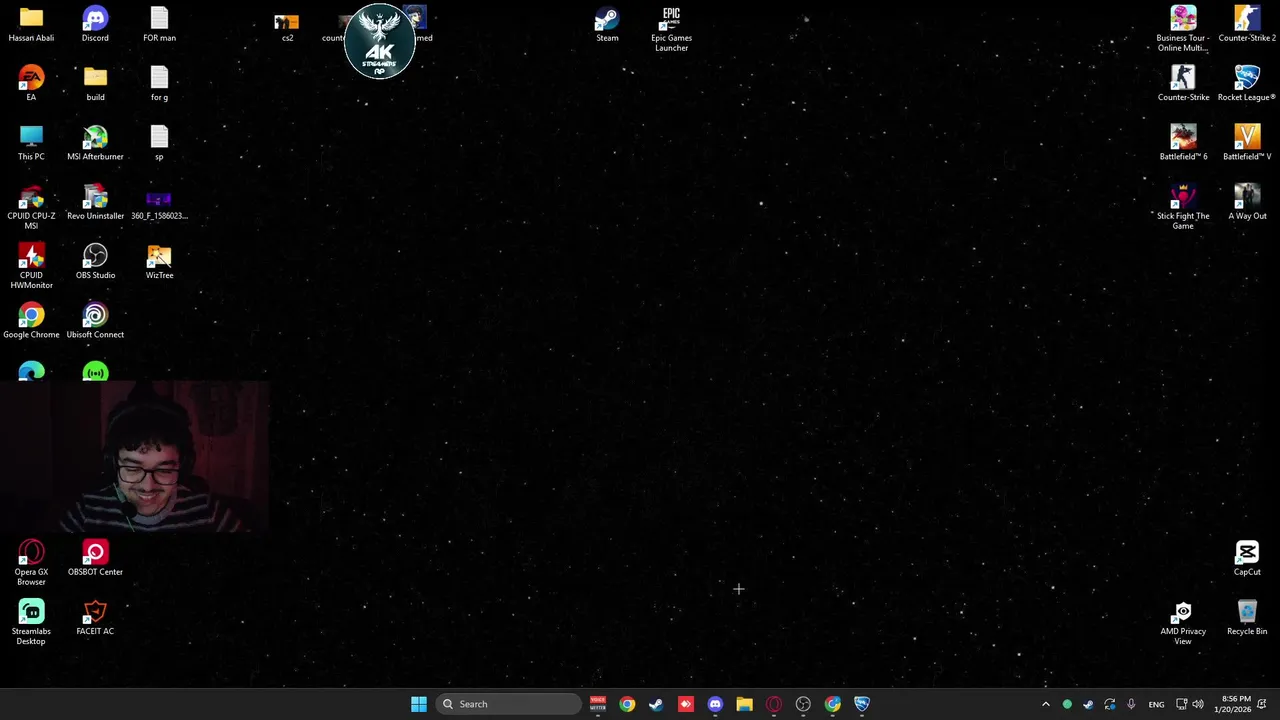
Task: Open Rocket League taskbar icon
Action: (x=862, y=704)
